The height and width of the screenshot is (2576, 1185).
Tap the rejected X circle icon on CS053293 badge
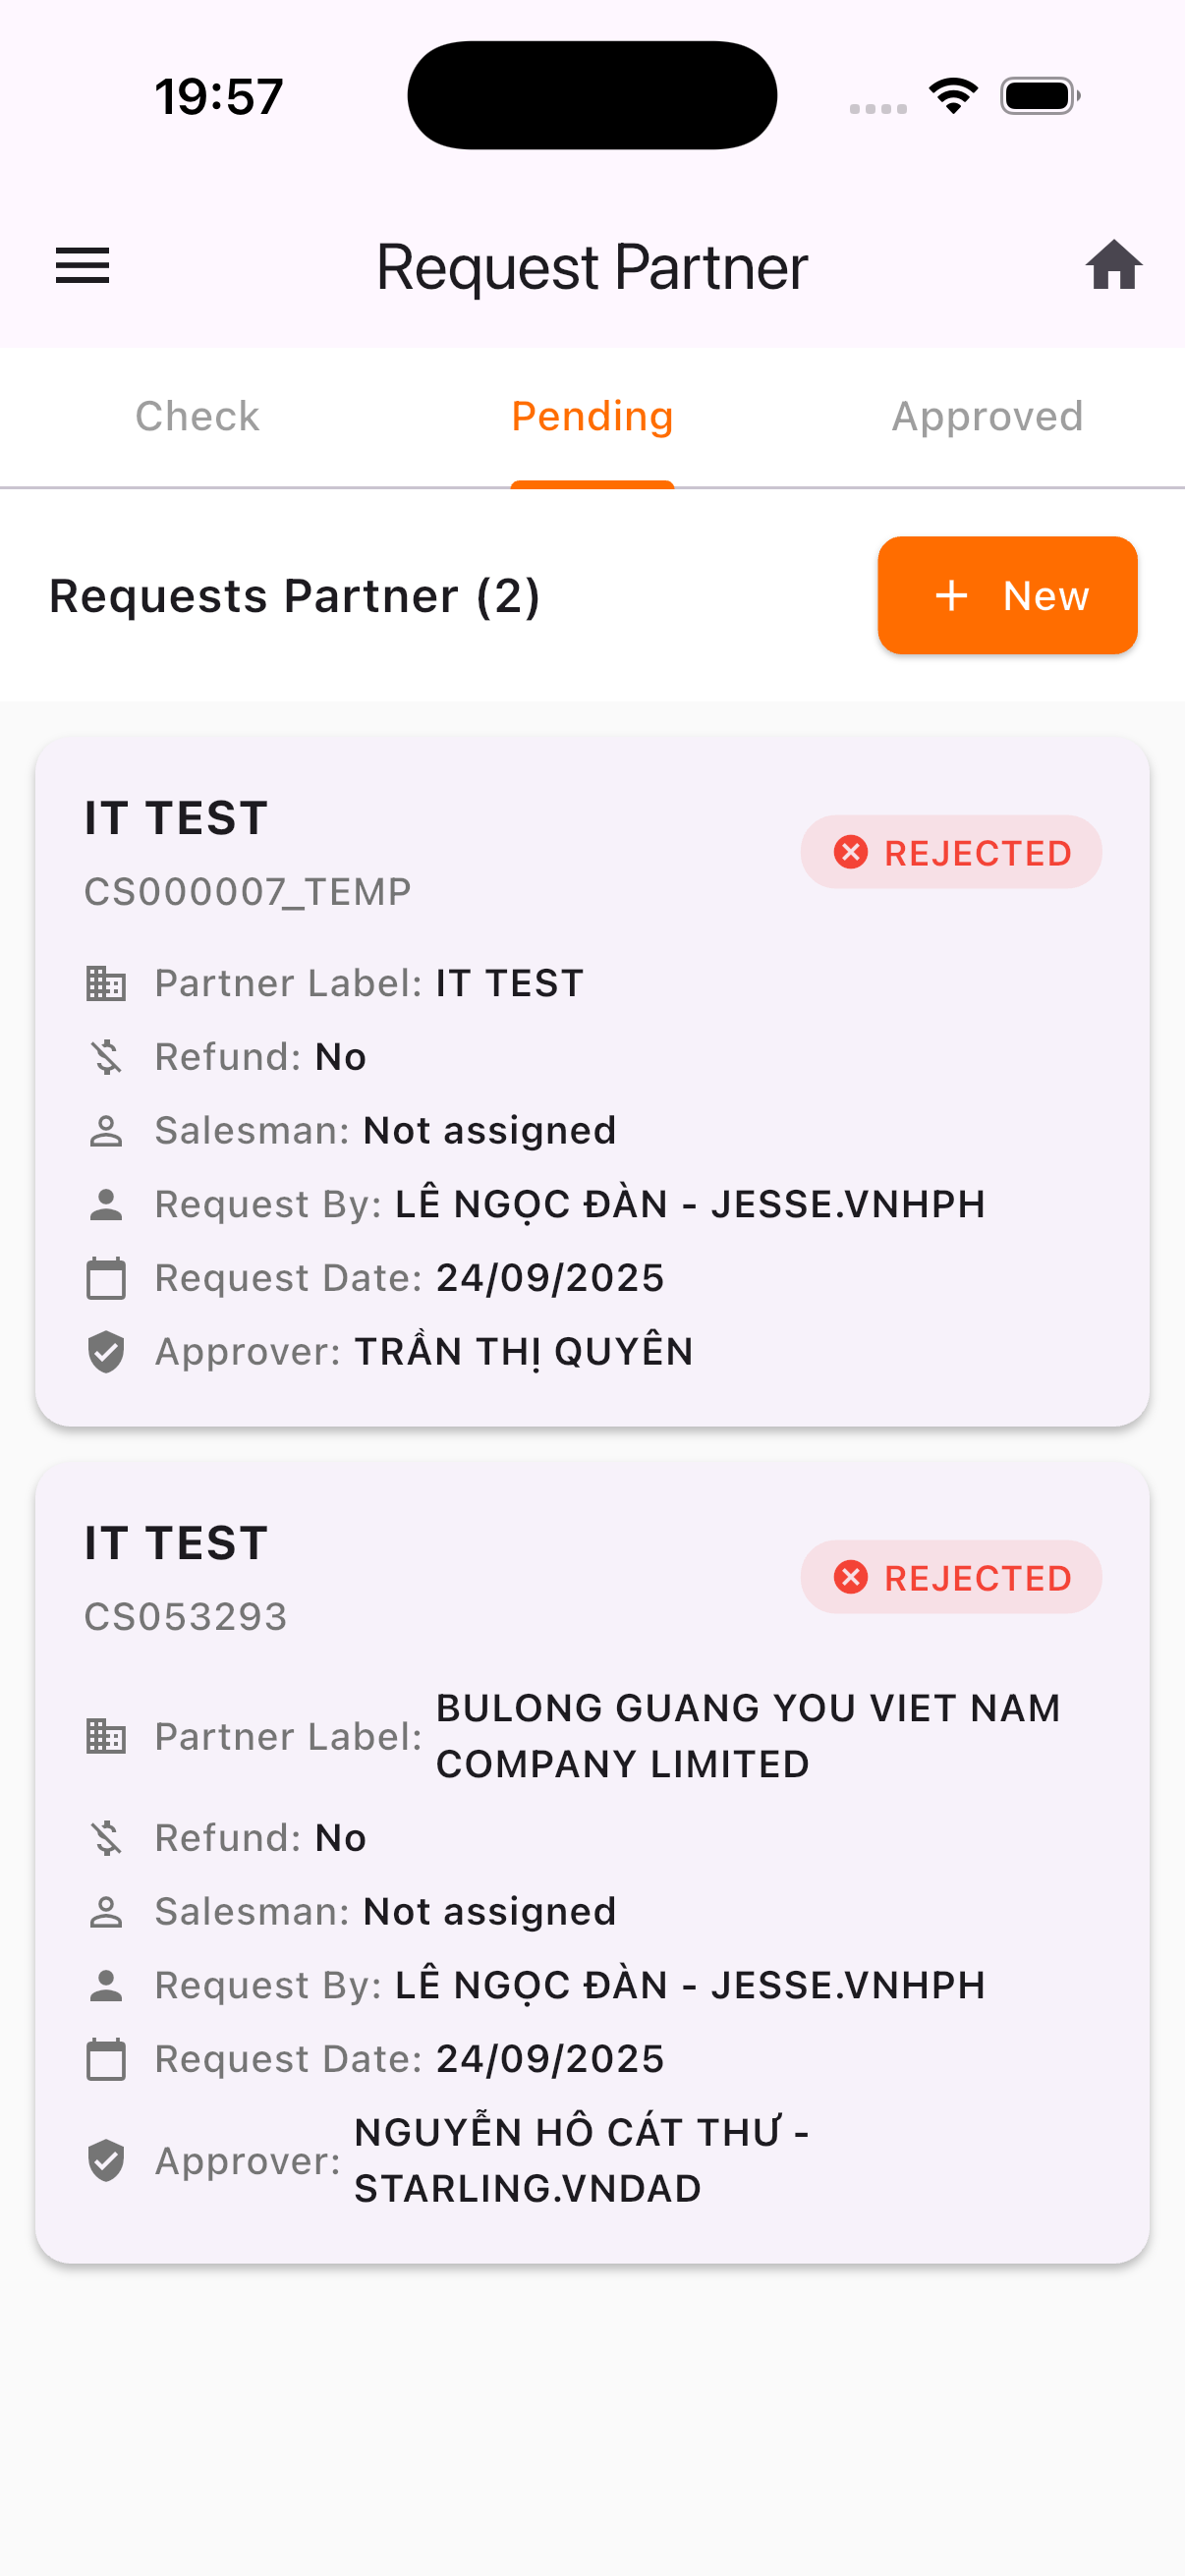click(x=851, y=1577)
